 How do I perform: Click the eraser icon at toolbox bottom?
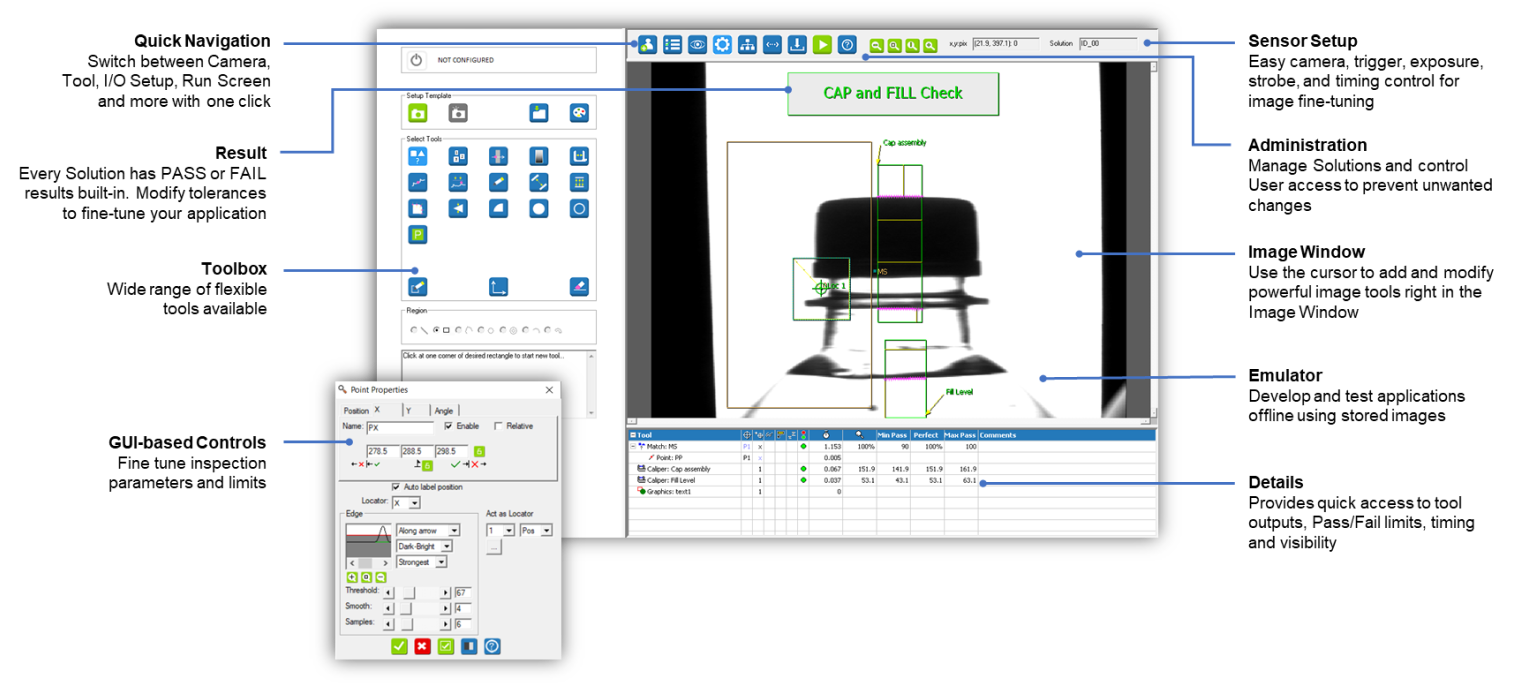click(578, 287)
